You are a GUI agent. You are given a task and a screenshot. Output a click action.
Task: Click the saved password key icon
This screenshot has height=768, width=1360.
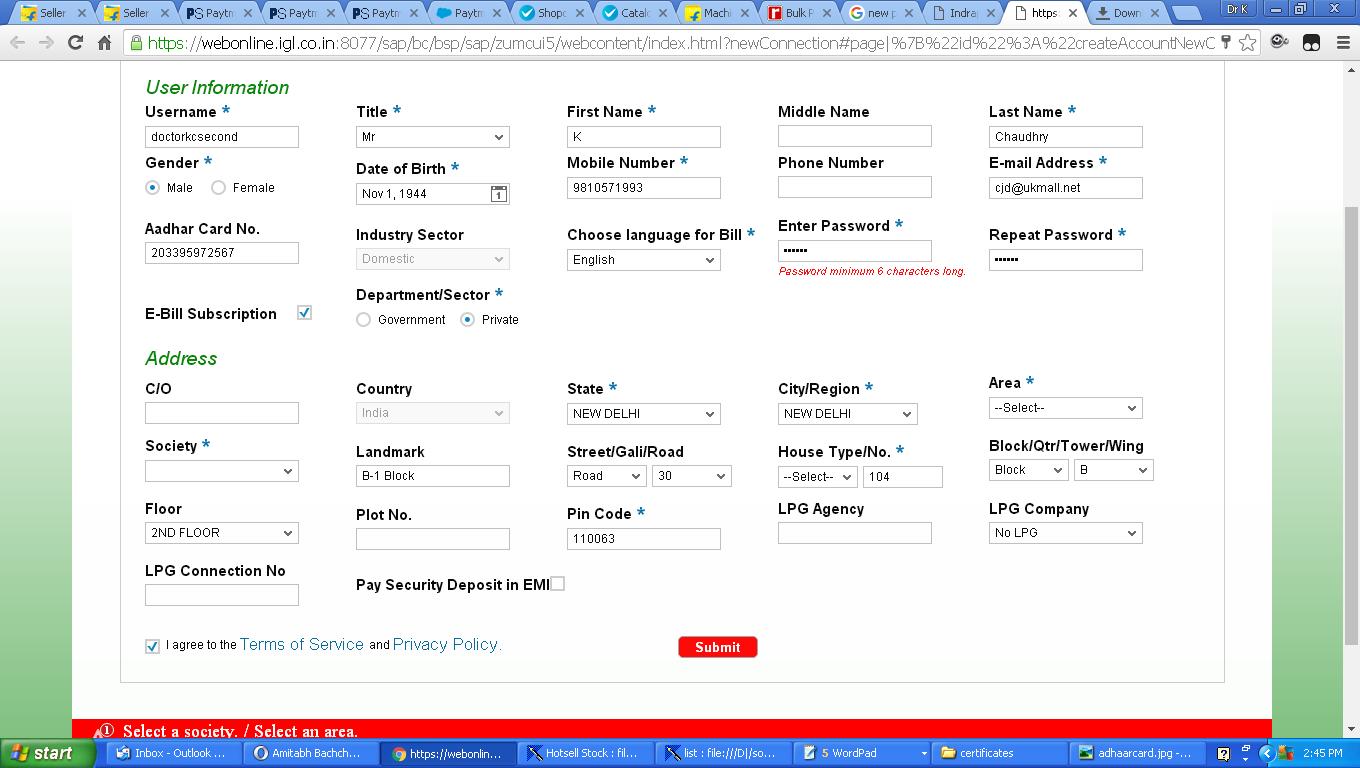point(1226,43)
